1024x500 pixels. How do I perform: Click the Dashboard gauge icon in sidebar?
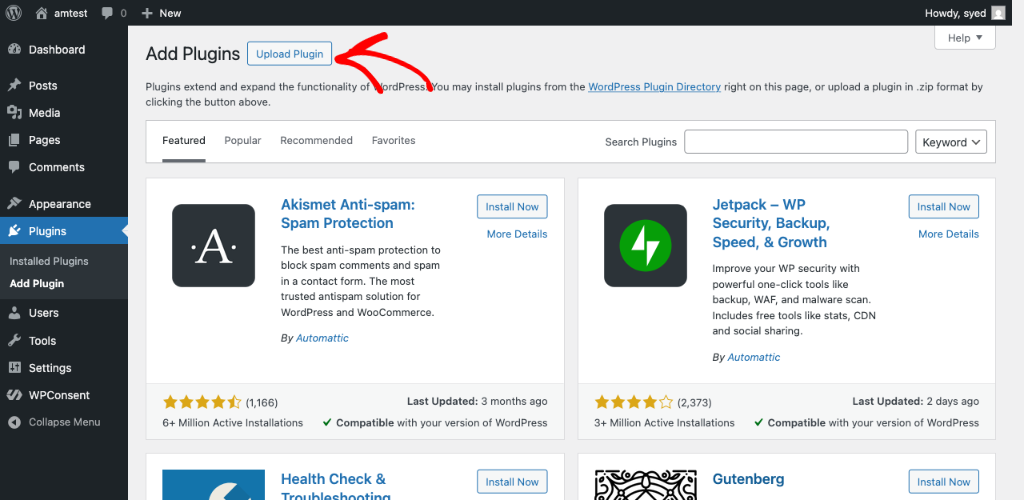[14, 50]
